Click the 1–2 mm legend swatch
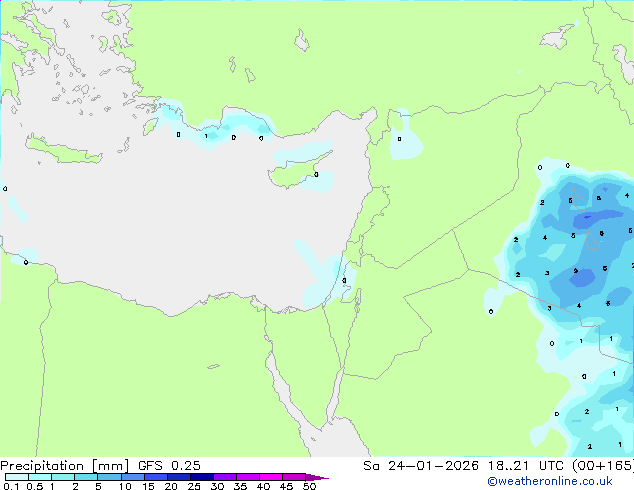Screen dimensions: 634x490 [x=63, y=477]
